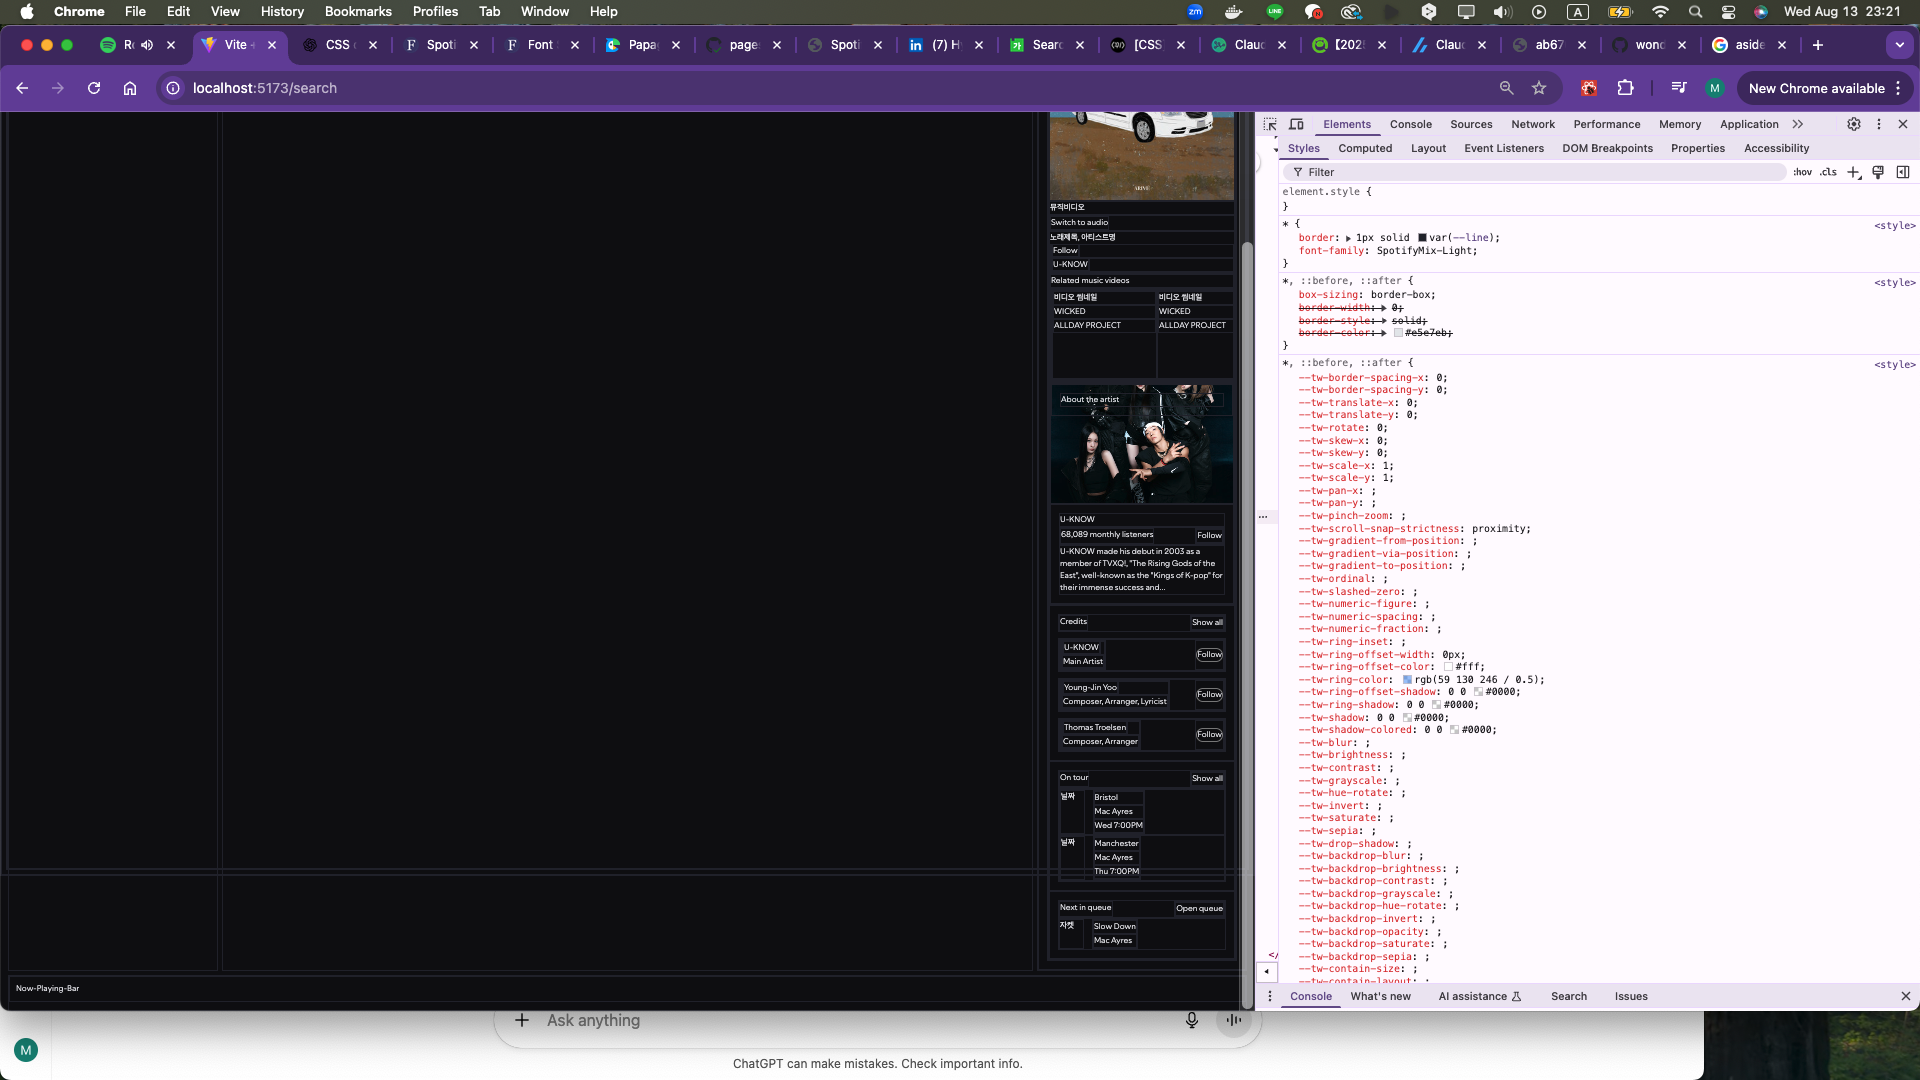Expand the border shorthand property triangle
1920x1080 pixels.
1348,239
